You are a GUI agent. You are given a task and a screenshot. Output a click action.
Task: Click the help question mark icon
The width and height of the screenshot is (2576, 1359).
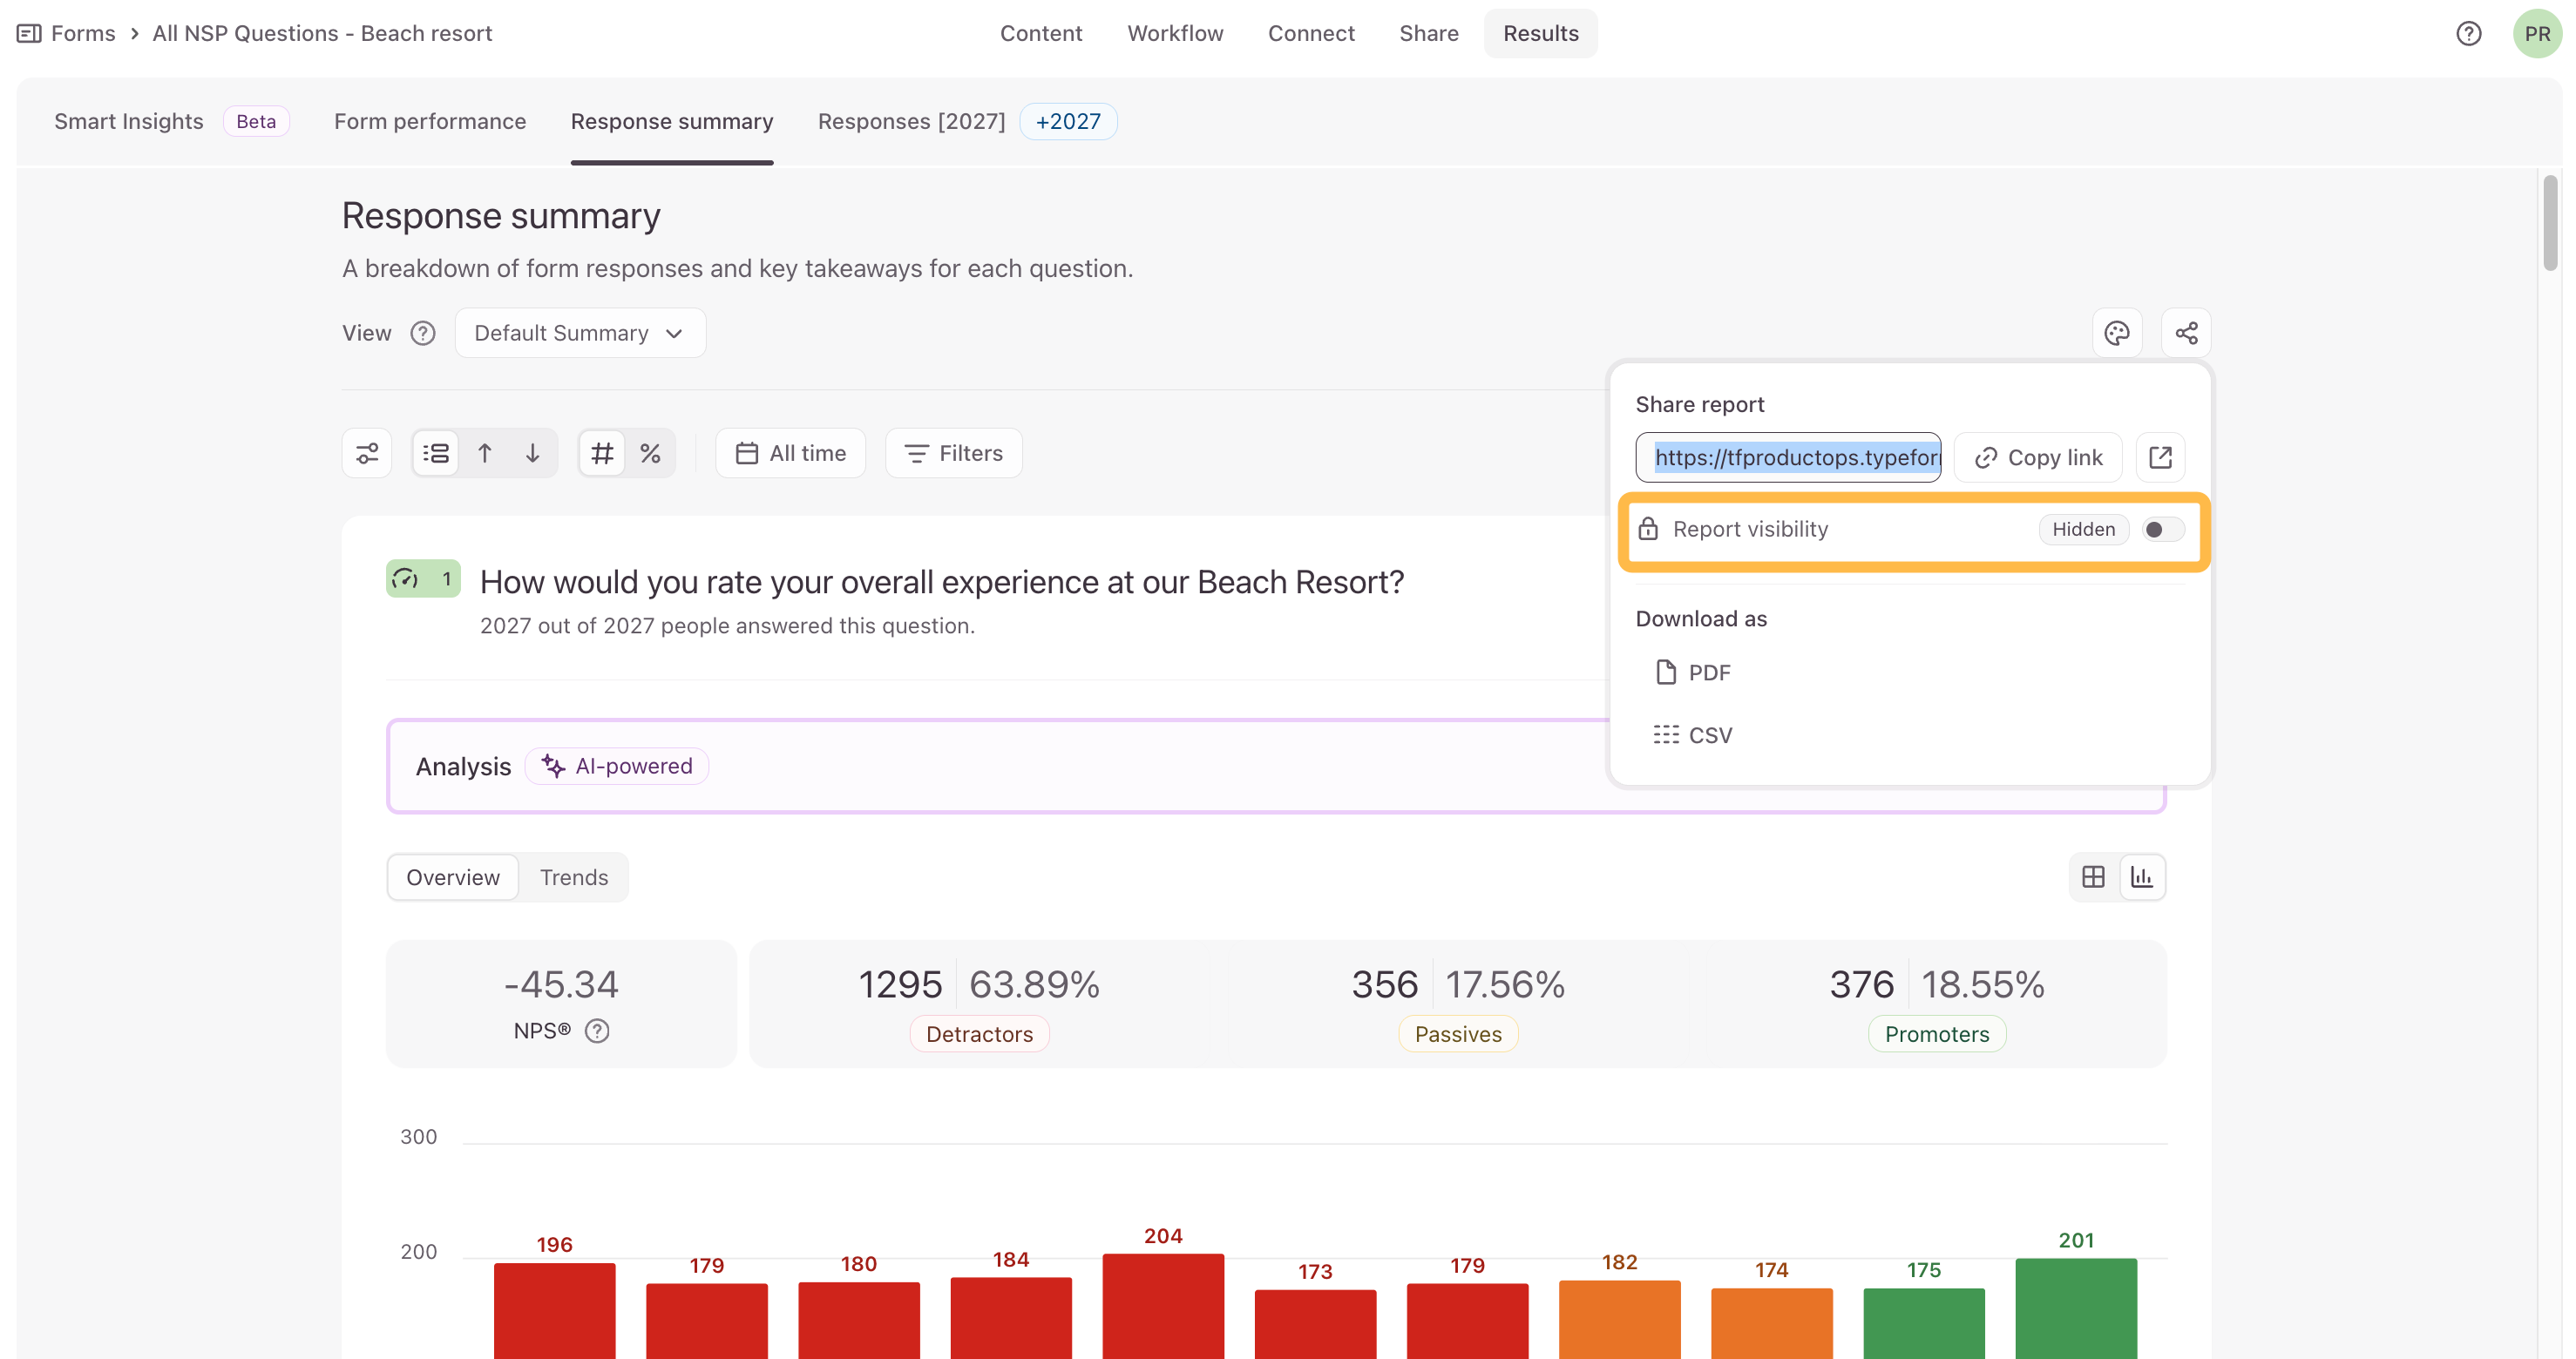[x=2468, y=33]
